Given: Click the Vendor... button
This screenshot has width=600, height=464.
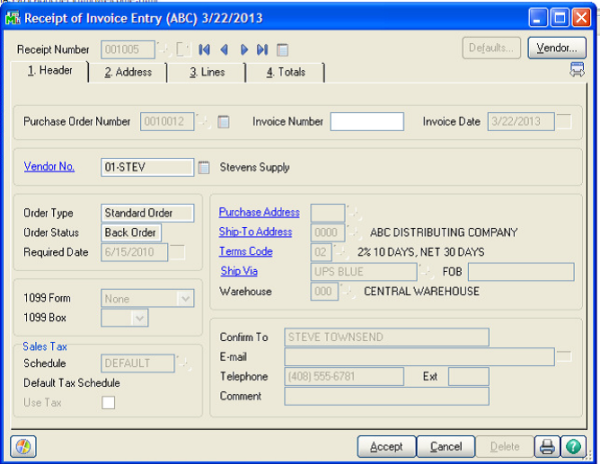Looking at the screenshot, I should coord(557,48).
